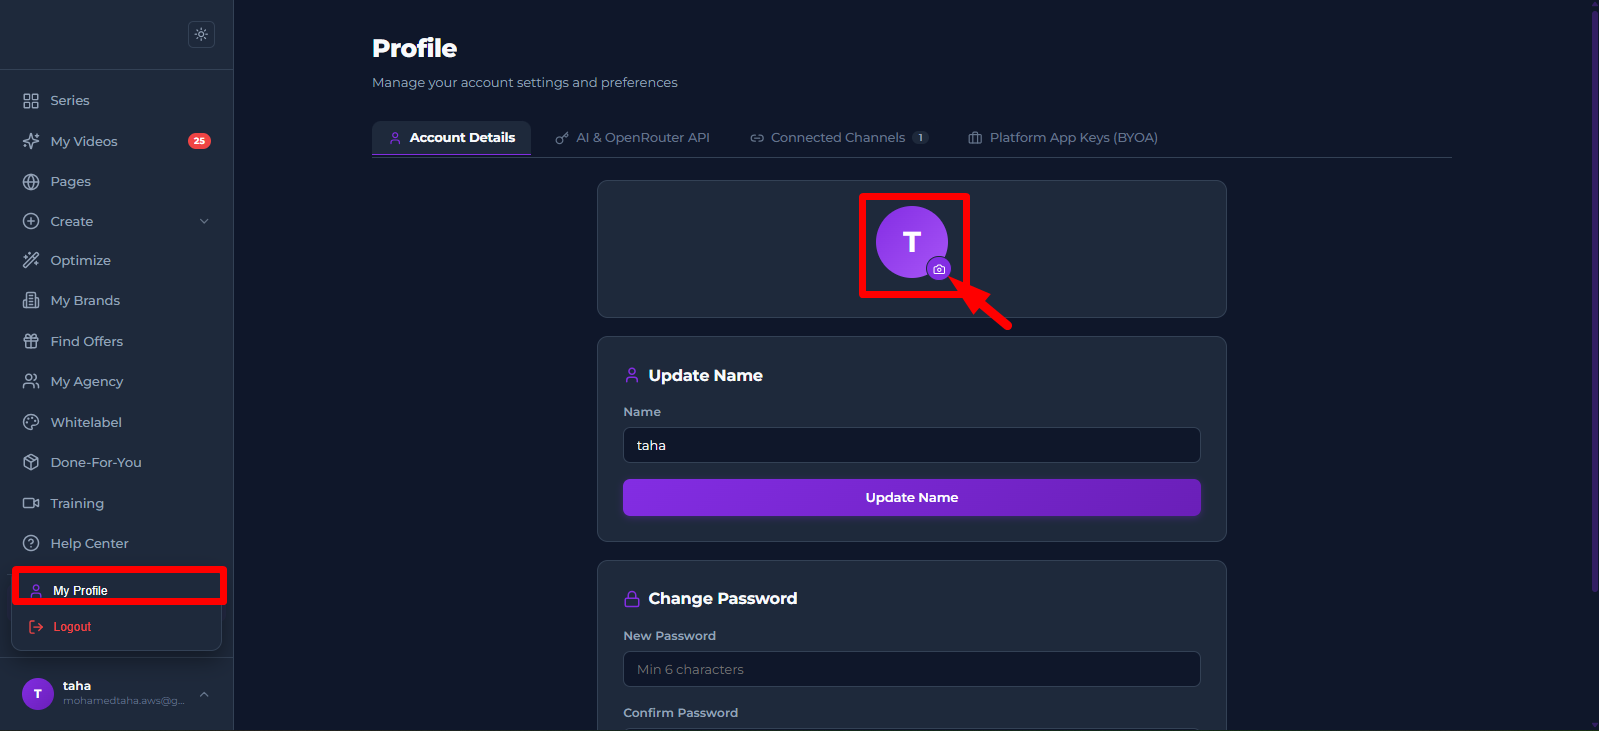Click the Find Offers gift icon

(x=31, y=341)
